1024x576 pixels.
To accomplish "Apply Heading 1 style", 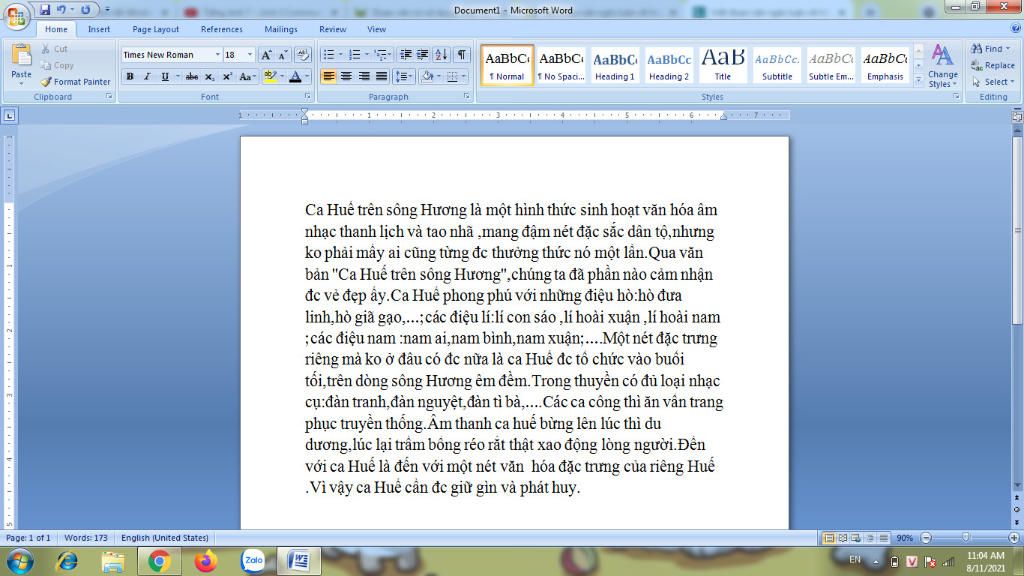I will pos(615,65).
